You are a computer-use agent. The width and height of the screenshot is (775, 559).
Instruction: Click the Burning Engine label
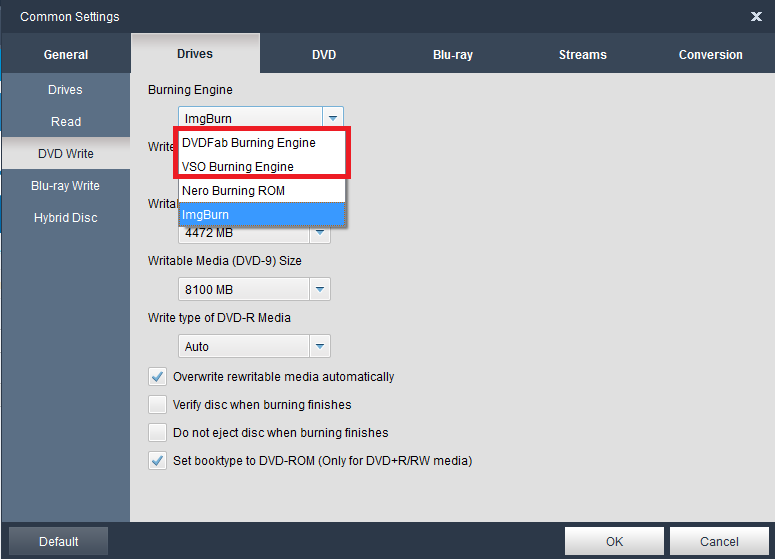click(x=190, y=89)
